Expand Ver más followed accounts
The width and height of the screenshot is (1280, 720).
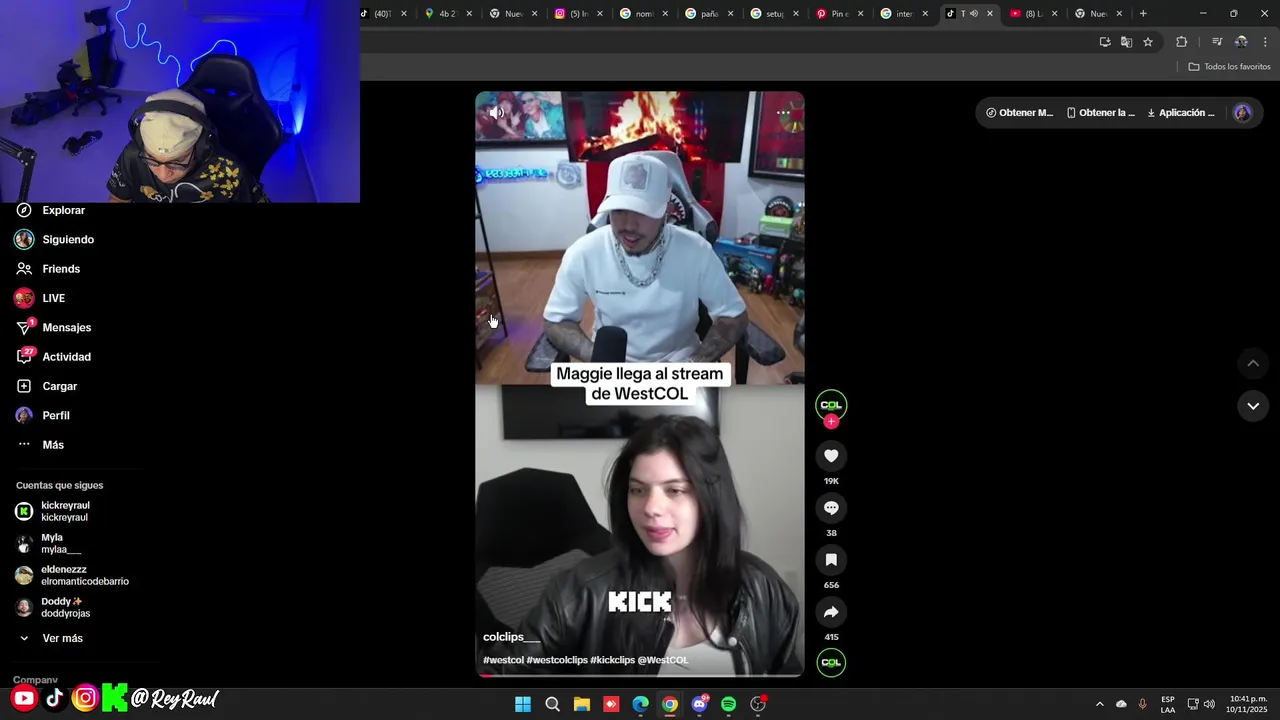(x=52, y=638)
